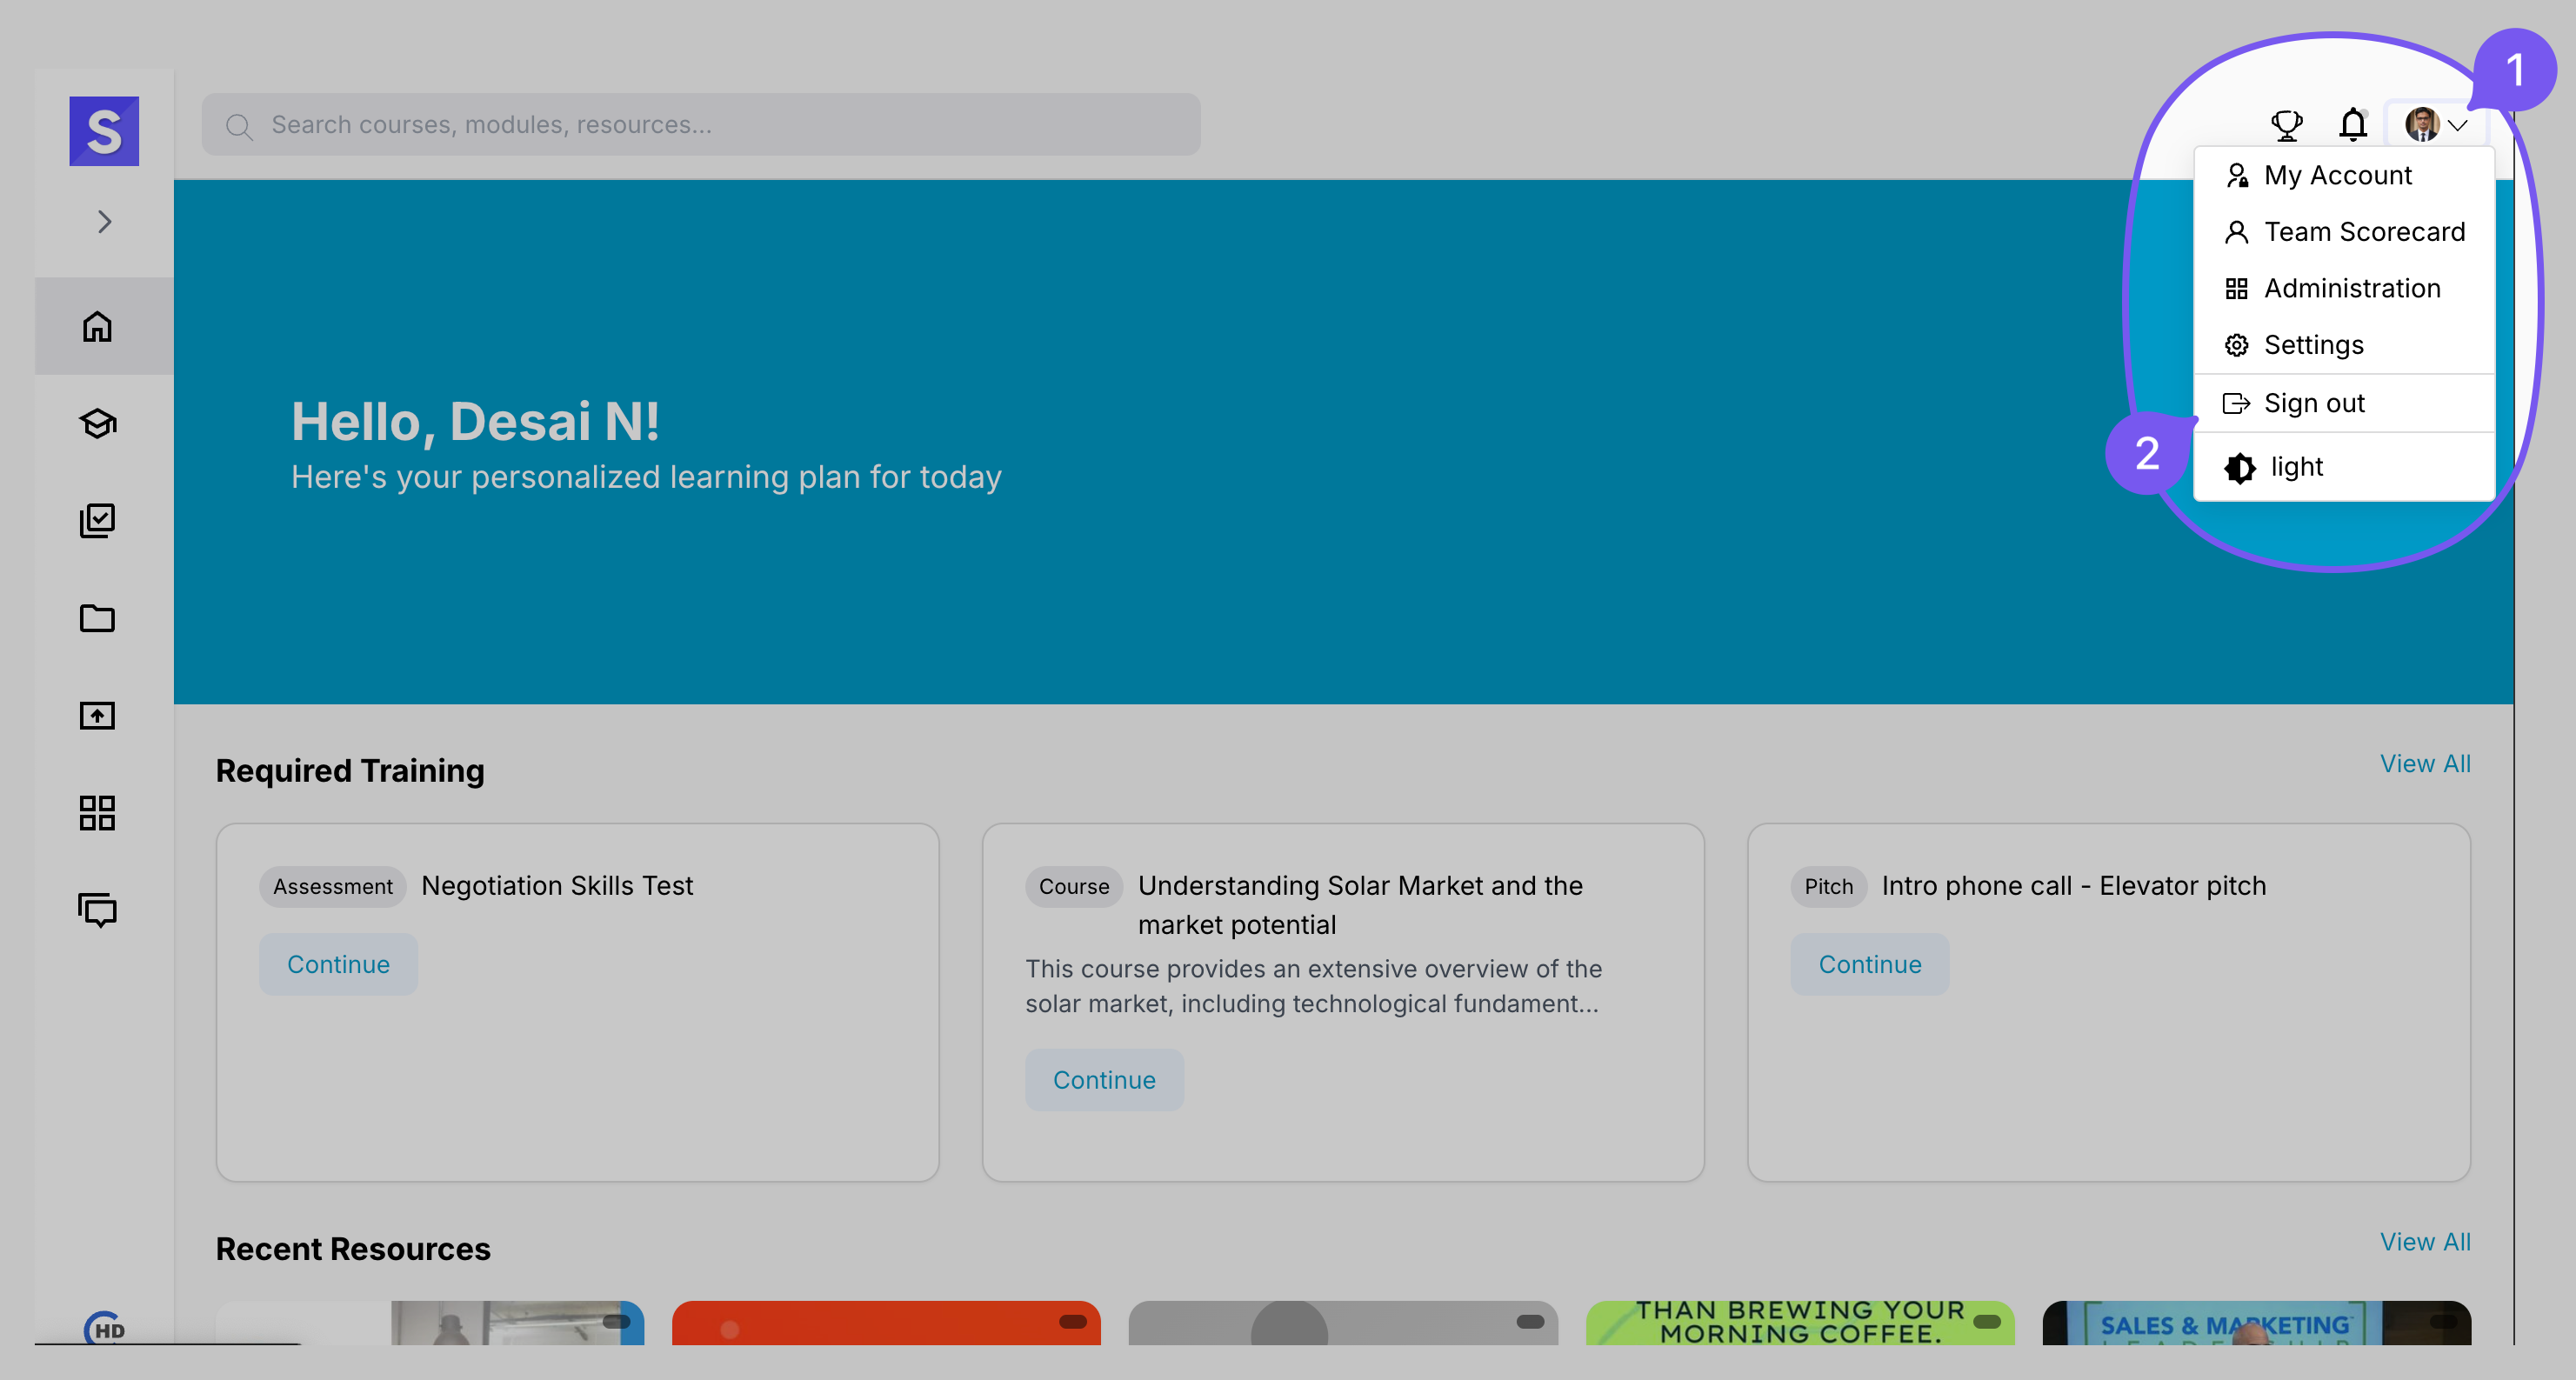Open Administration from the dropdown menu
The height and width of the screenshot is (1380, 2576).
(x=2351, y=289)
